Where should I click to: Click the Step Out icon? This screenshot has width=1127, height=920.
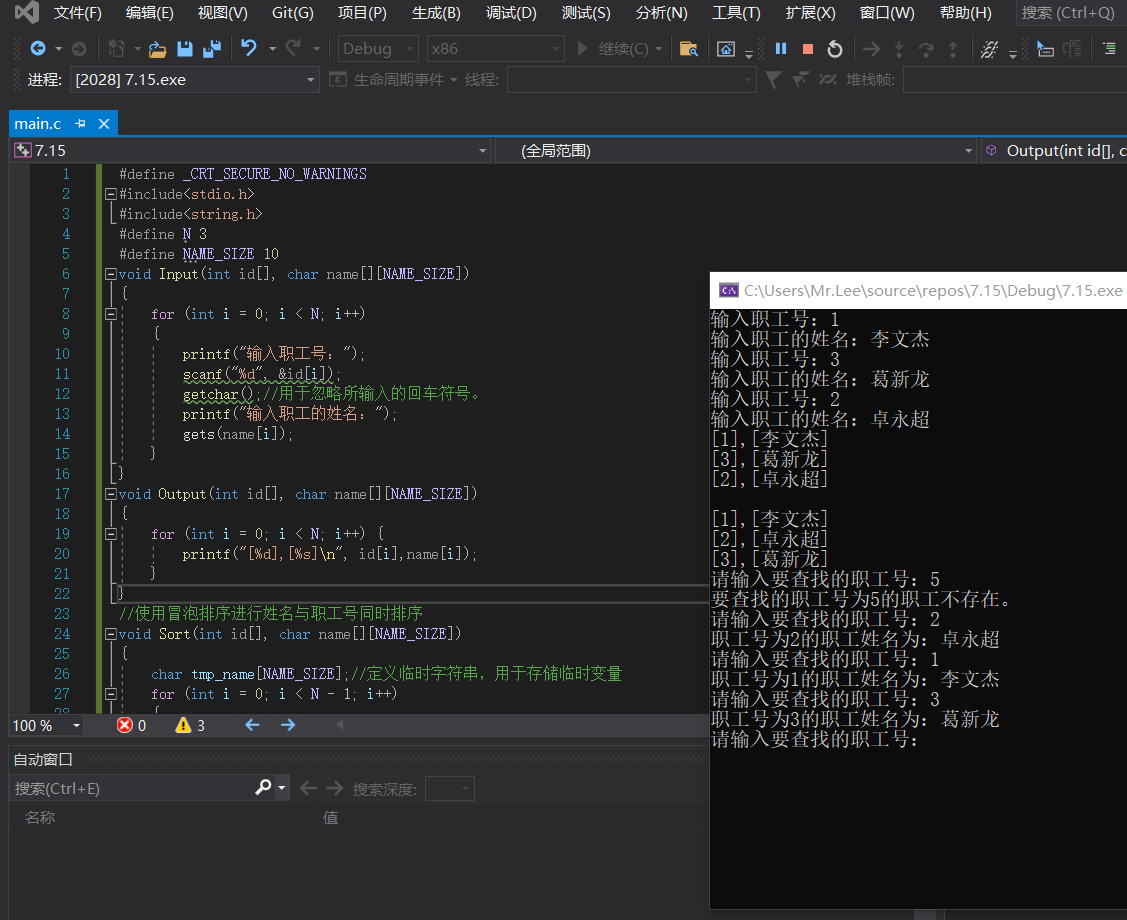point(953,48)
